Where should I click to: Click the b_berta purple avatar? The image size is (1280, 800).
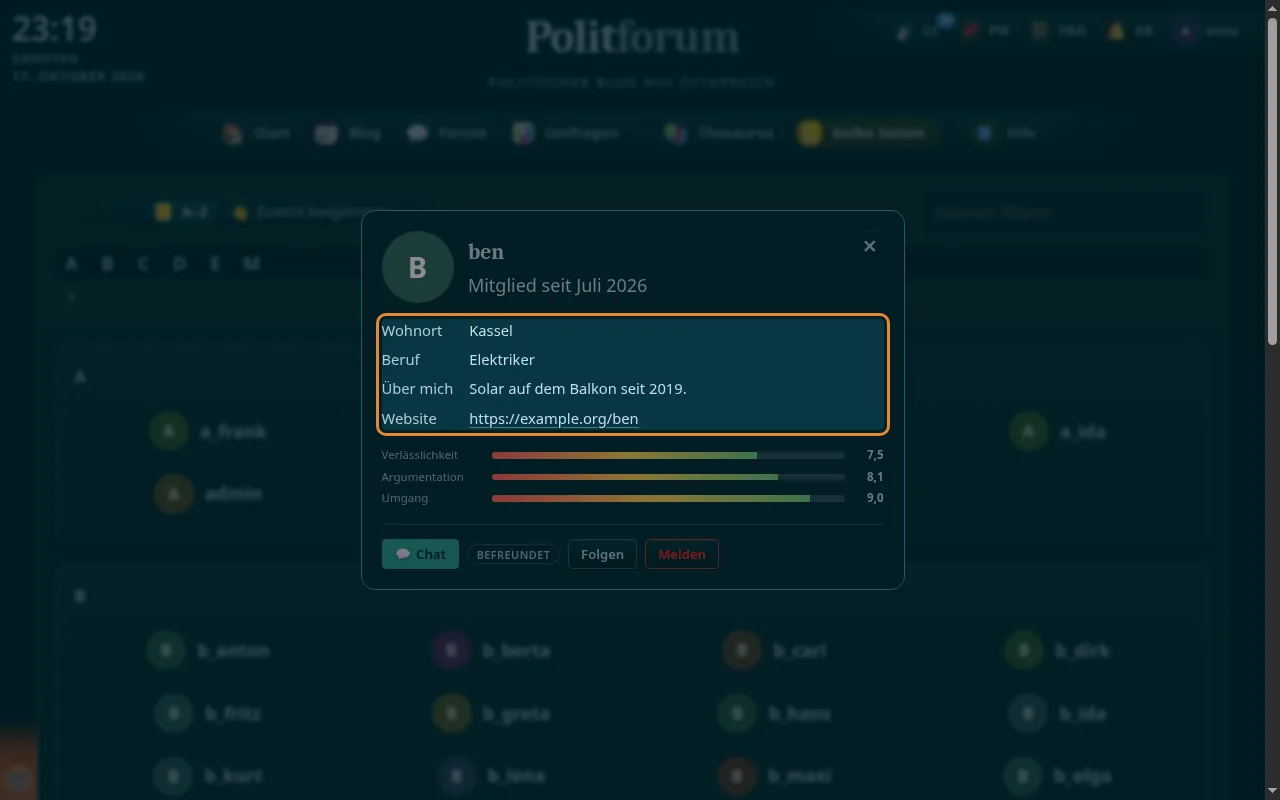[451, 651]
